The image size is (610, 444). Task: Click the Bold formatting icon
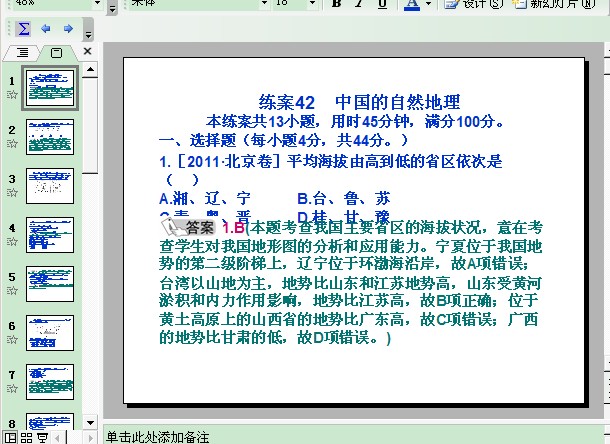click(x=336, y=5)
